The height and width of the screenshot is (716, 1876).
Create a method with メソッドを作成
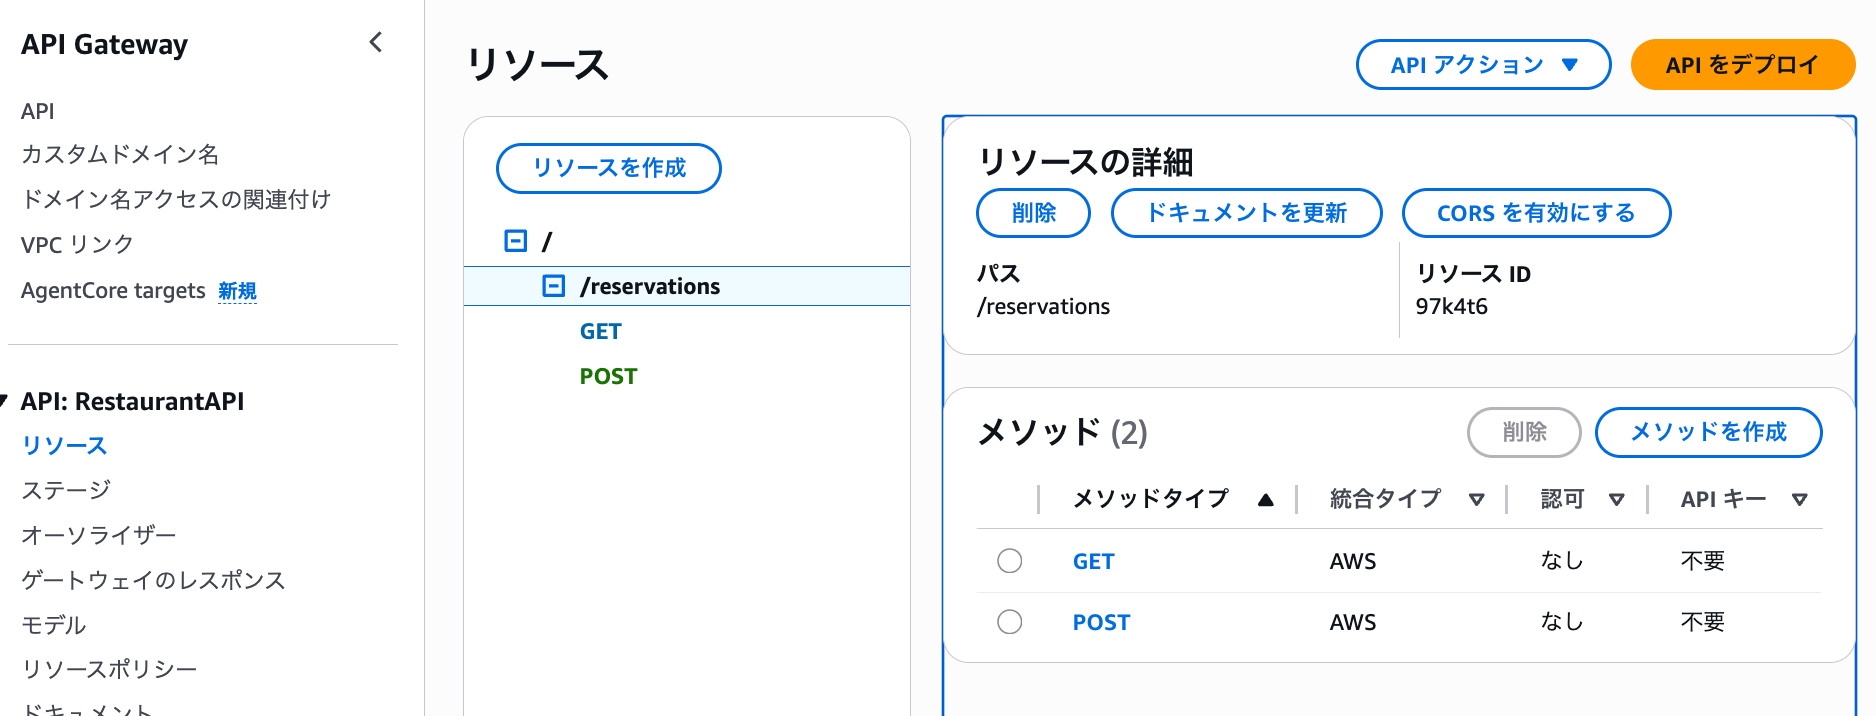click(1708, 432)
